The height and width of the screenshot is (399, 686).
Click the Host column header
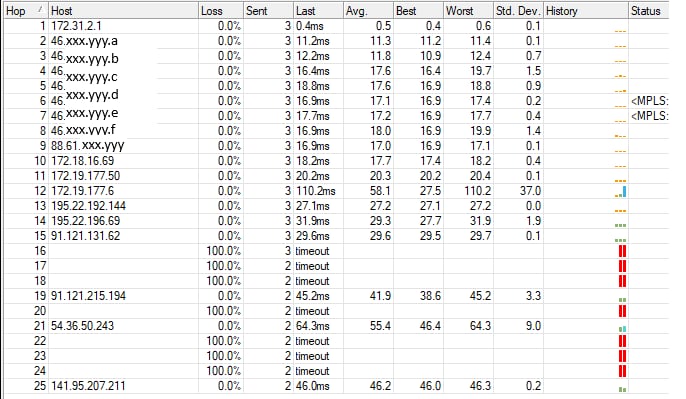pos(123,10)
